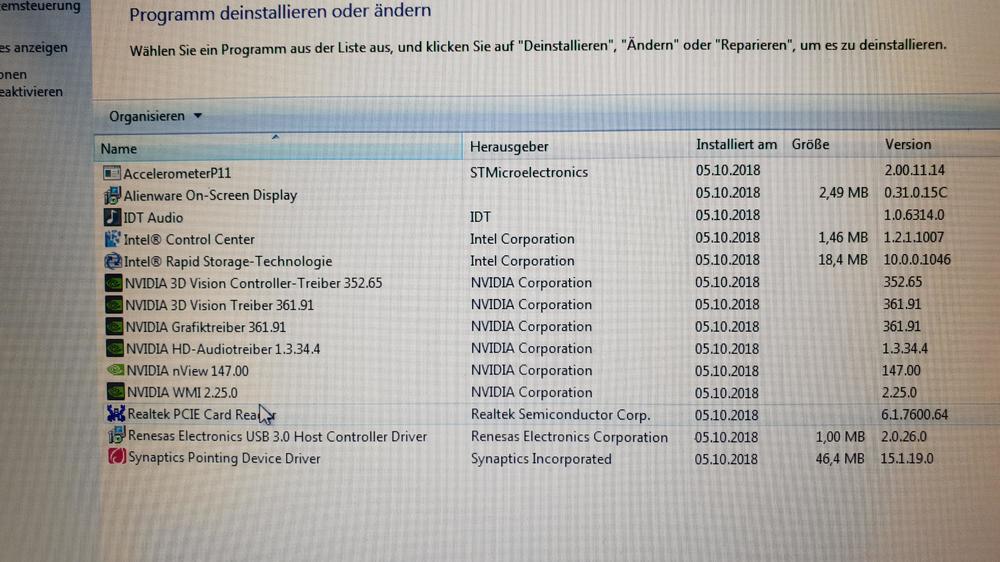
Task: Sort programs by Herausgeber column
Action: coord(509,147)
